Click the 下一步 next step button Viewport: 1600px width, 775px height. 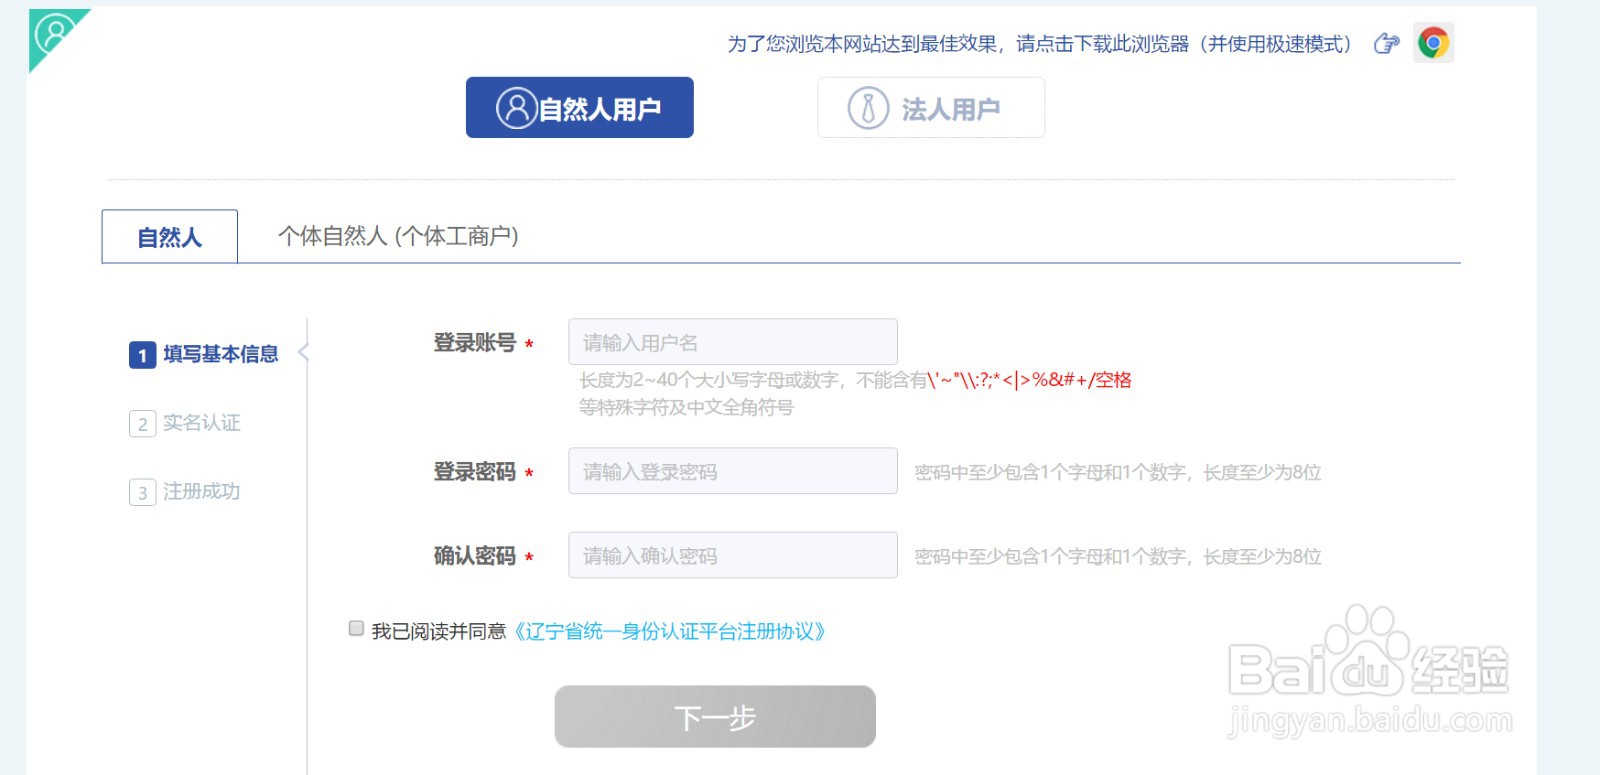(715, 717)
